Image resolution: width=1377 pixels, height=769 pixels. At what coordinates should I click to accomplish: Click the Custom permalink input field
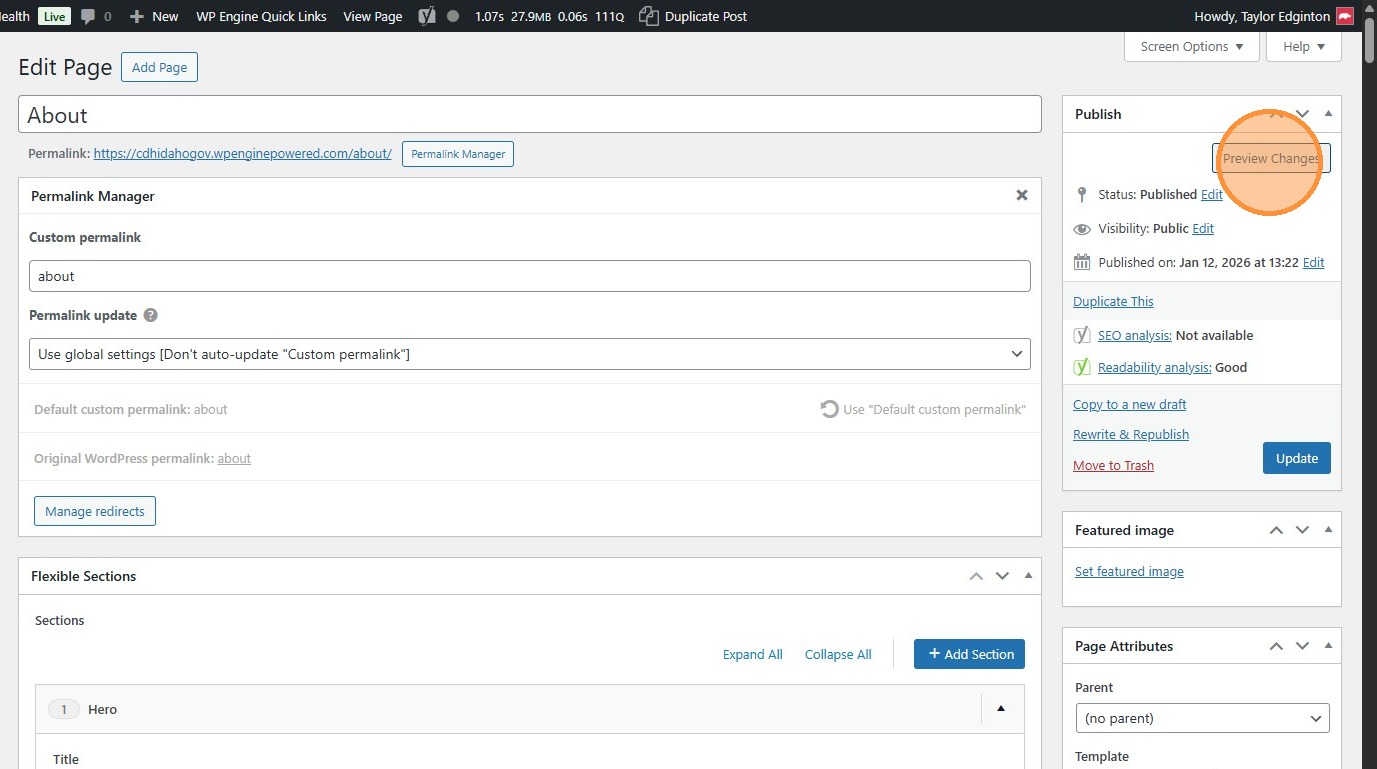(x=530, y=276)
